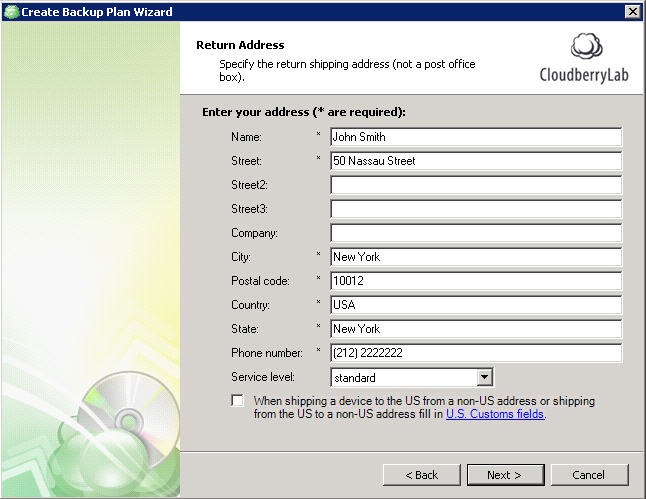The height and width of the screenshot is (499, 646).
Task: Focus the Name field containing John Smith
Action: (476, 137)
